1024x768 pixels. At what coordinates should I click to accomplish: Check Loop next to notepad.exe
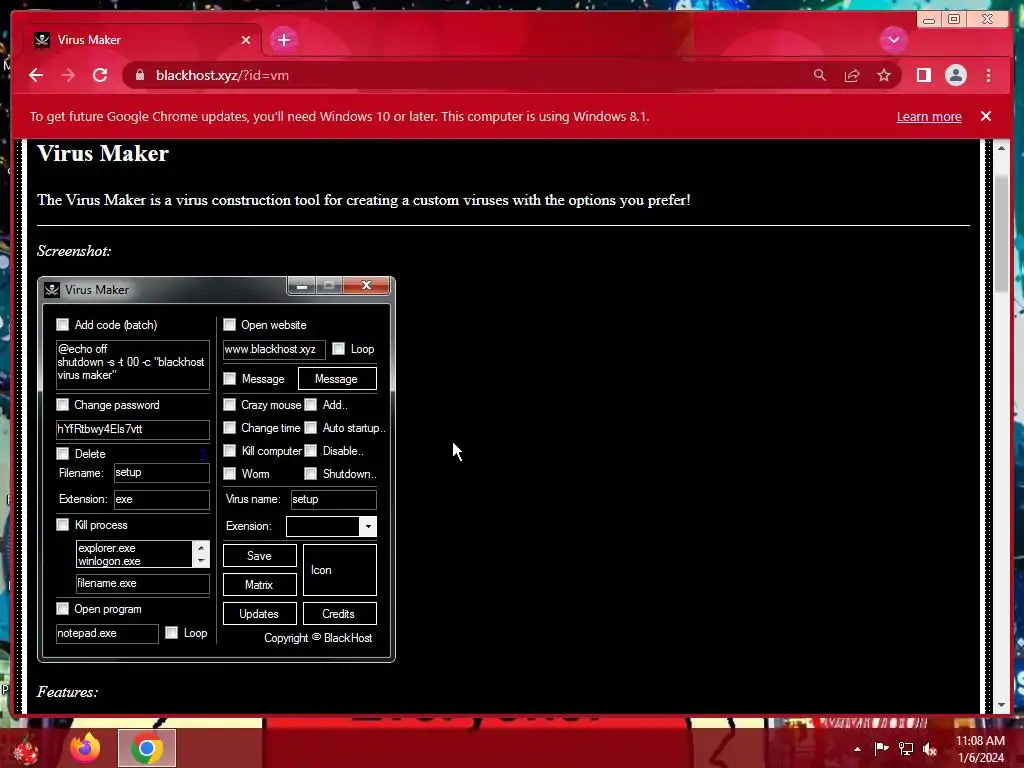click(171, 633)
